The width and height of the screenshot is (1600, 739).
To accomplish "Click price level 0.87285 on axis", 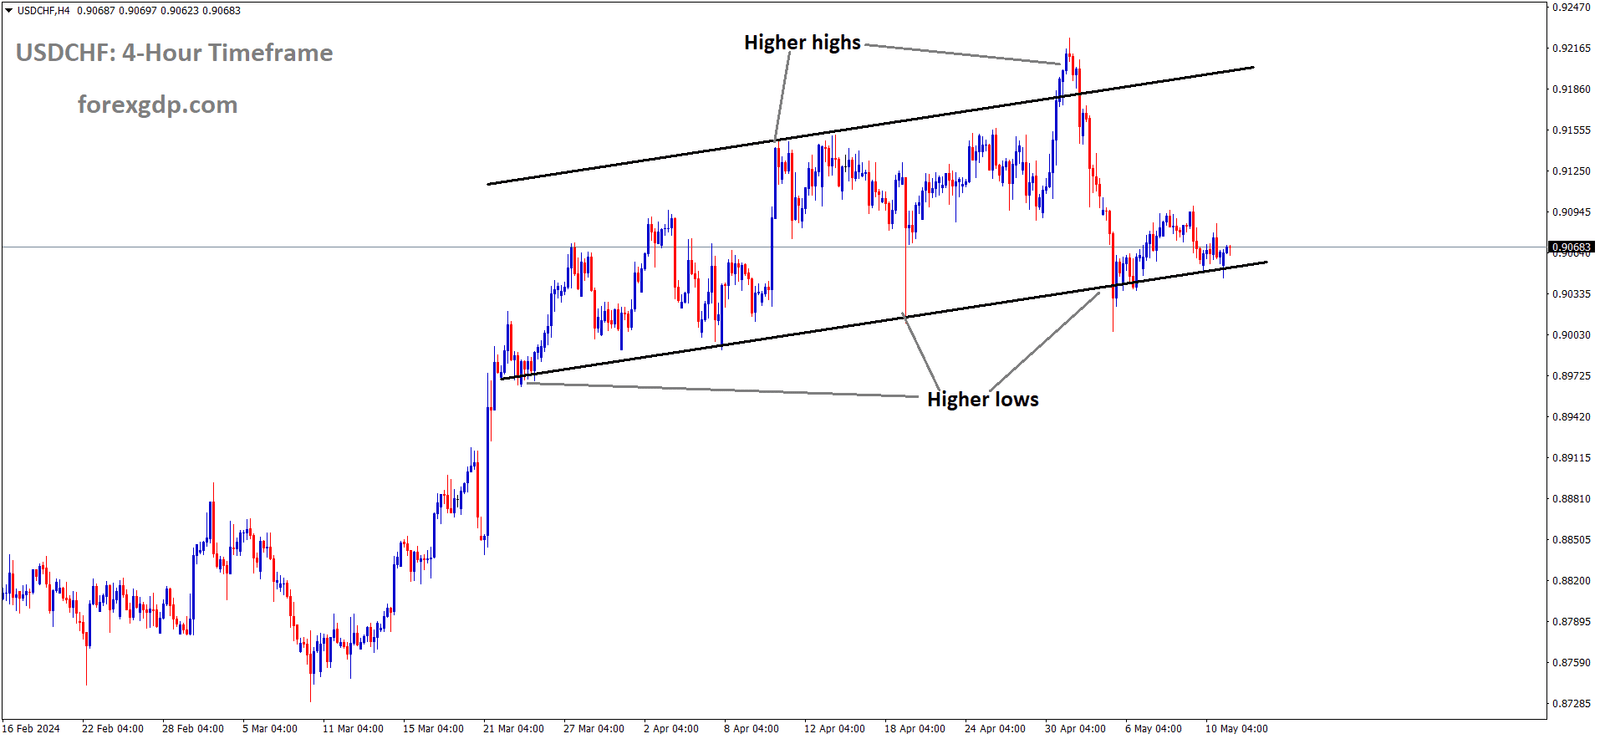I will [1571, 704].
